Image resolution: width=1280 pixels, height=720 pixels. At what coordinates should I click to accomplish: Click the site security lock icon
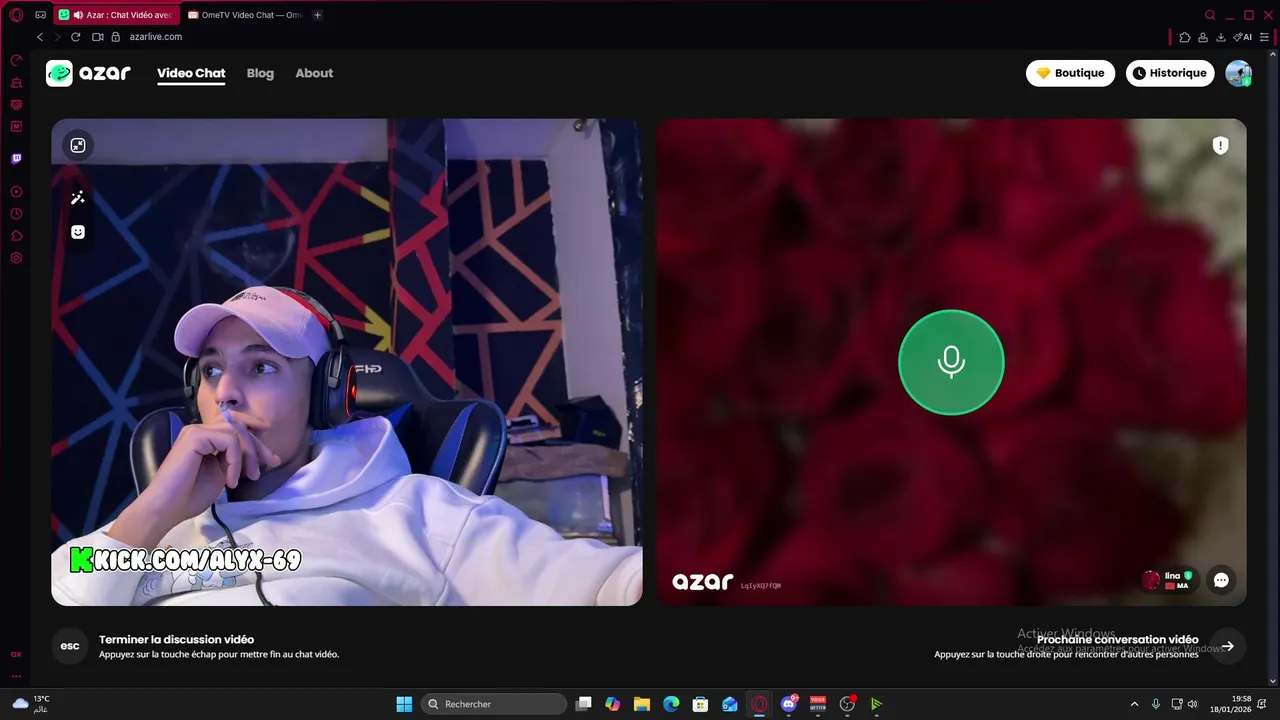pos(116,37)
